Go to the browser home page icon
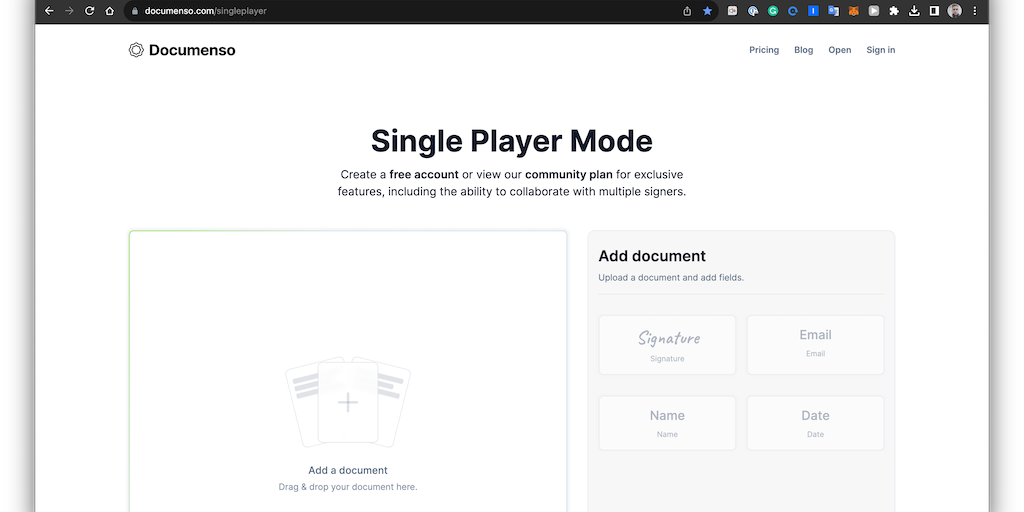The height and width of the screenshot is (512, 1024). pyautogui.click(x=110, y=11)
